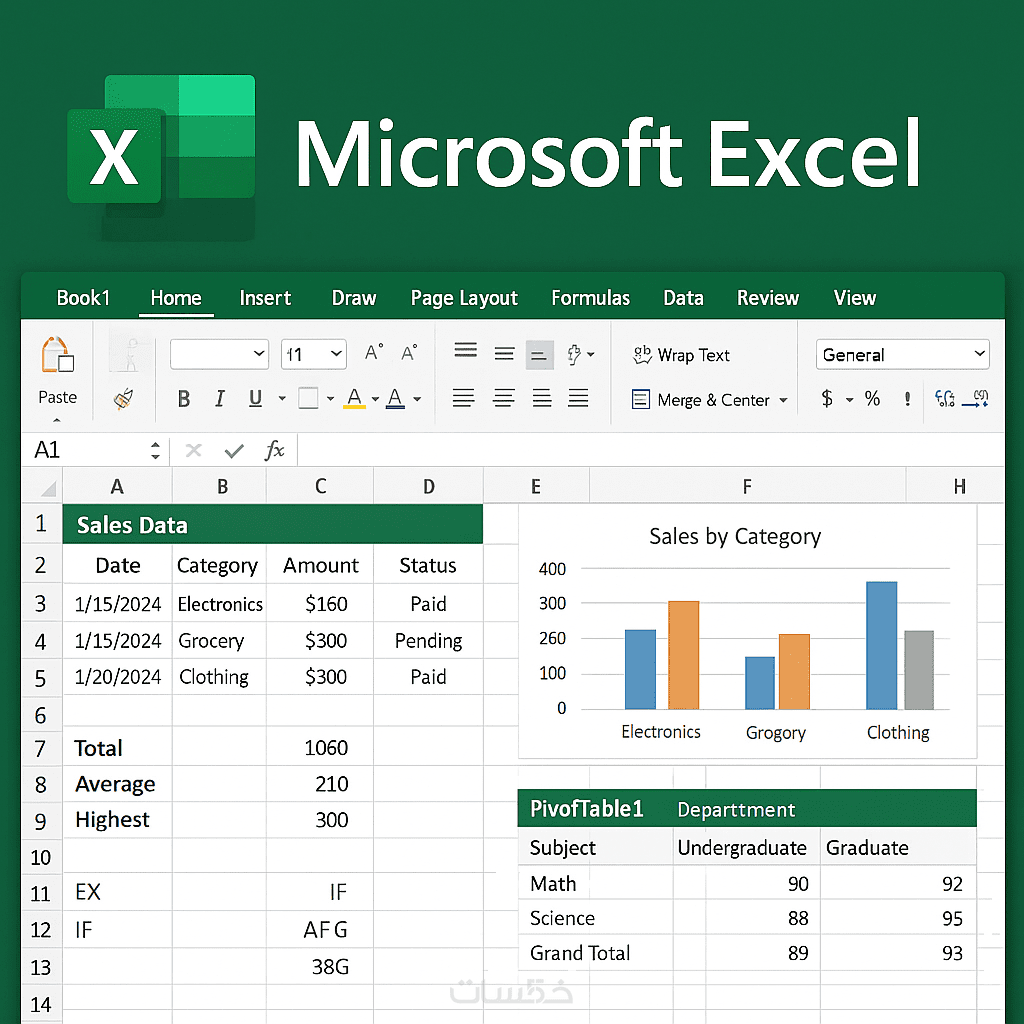Apply middle vertical alignment
Viewport: 1024px width, 1024px height.
click(504, 354)
